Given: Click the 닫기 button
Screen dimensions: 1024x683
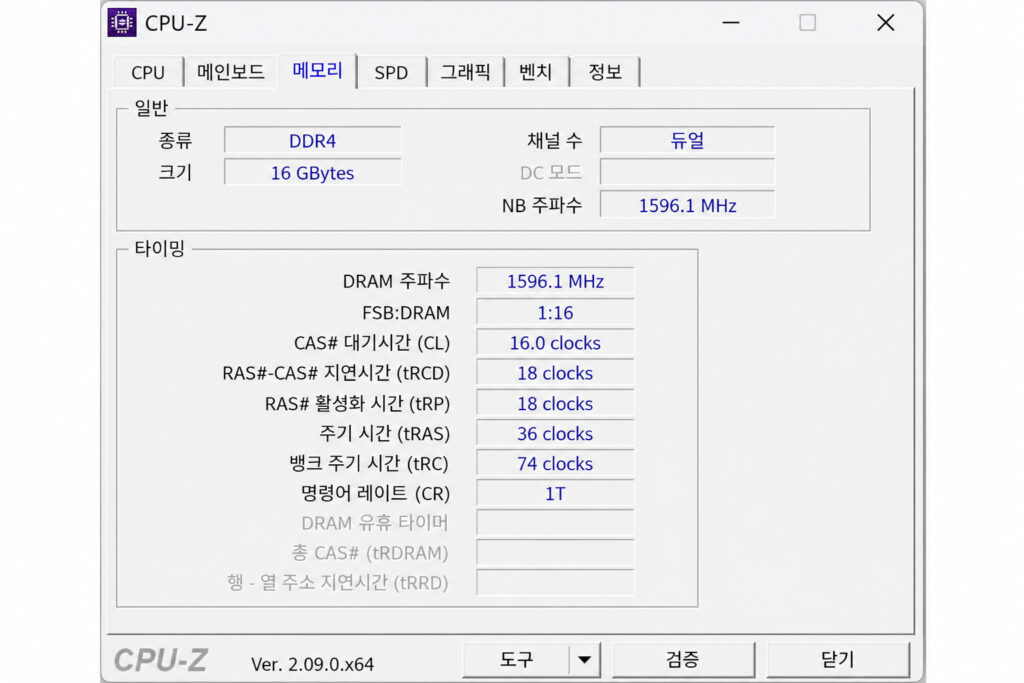Looking at the screenshot, I should click(x=838, y=659).
